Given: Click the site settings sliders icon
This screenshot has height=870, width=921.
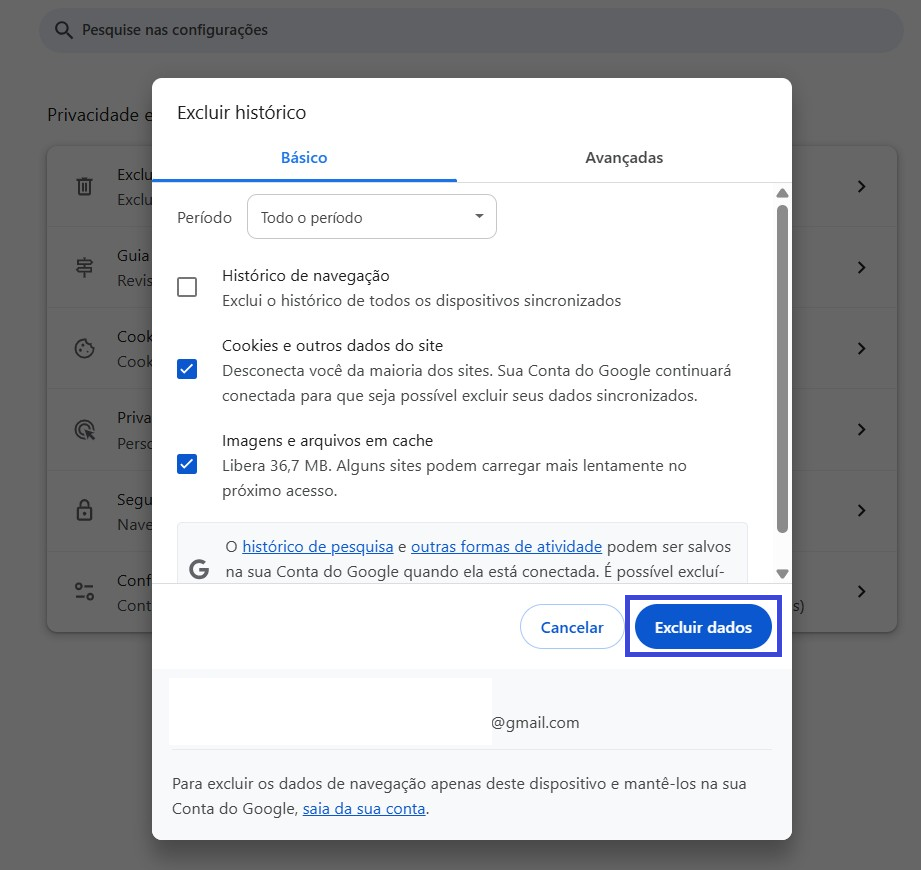Looking at the screenshot, I should 85,591.
